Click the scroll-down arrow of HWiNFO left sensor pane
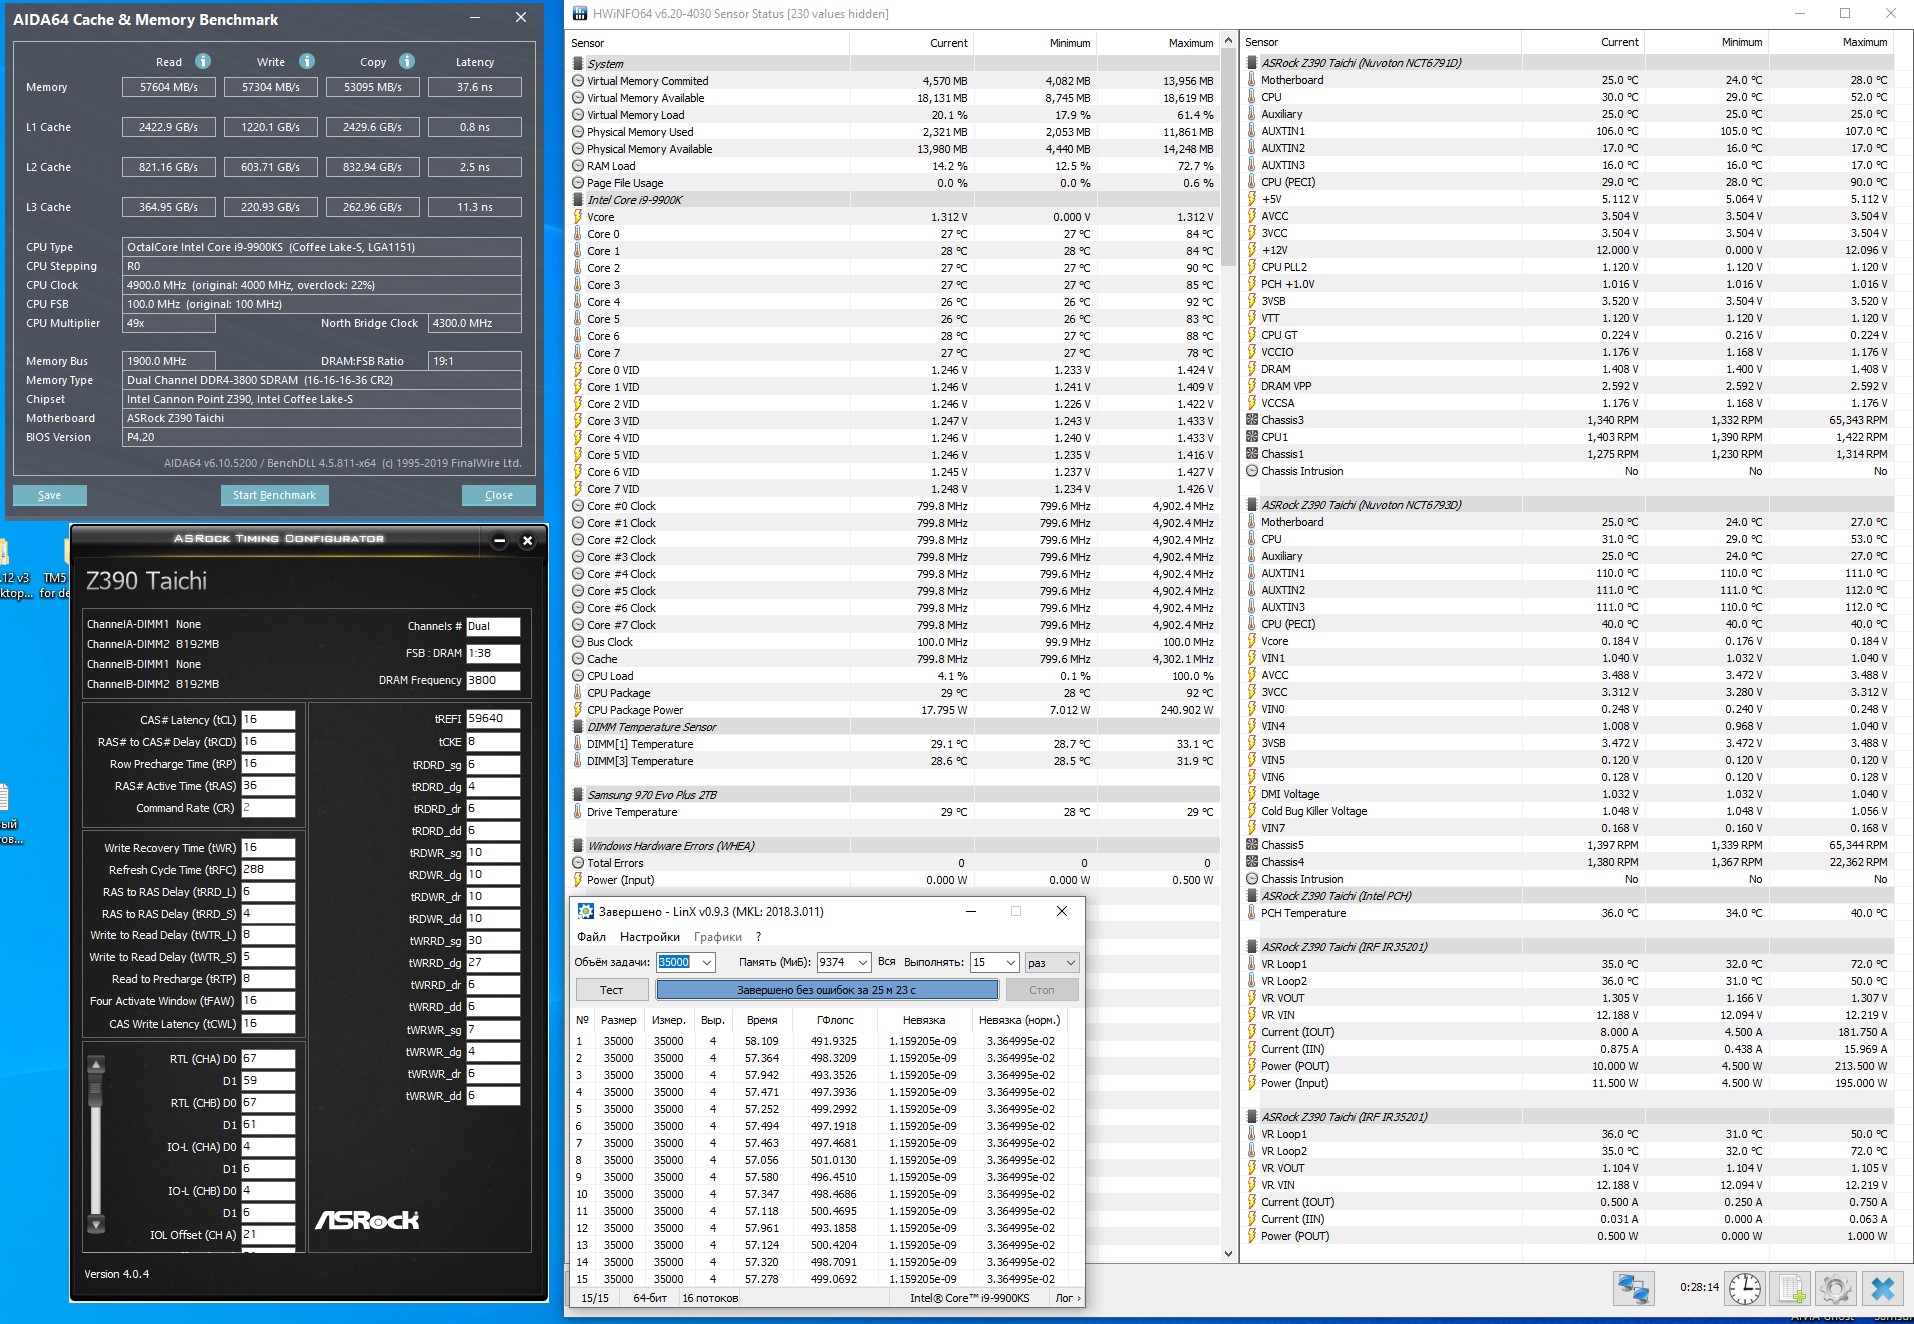 pyautogui.click(x=1228, y=1254)
